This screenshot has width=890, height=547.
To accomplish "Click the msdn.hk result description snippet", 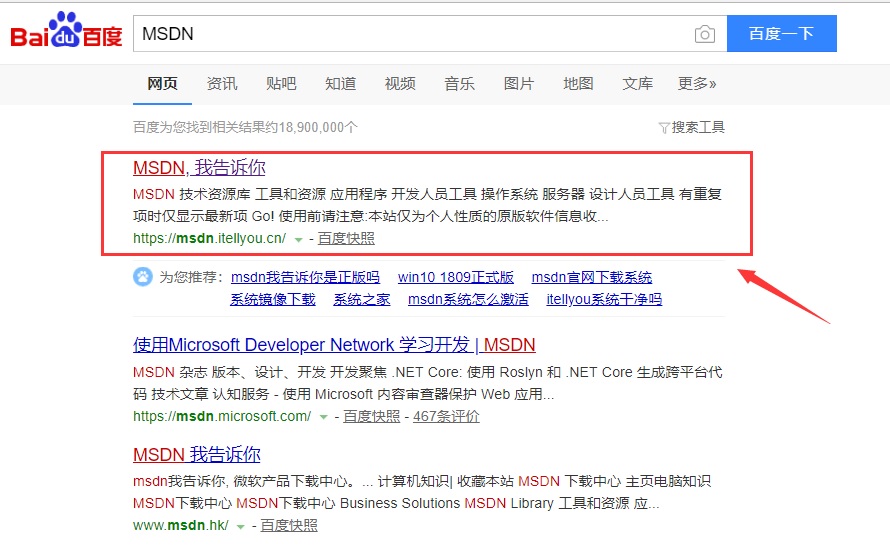I will tap(422, 492).
